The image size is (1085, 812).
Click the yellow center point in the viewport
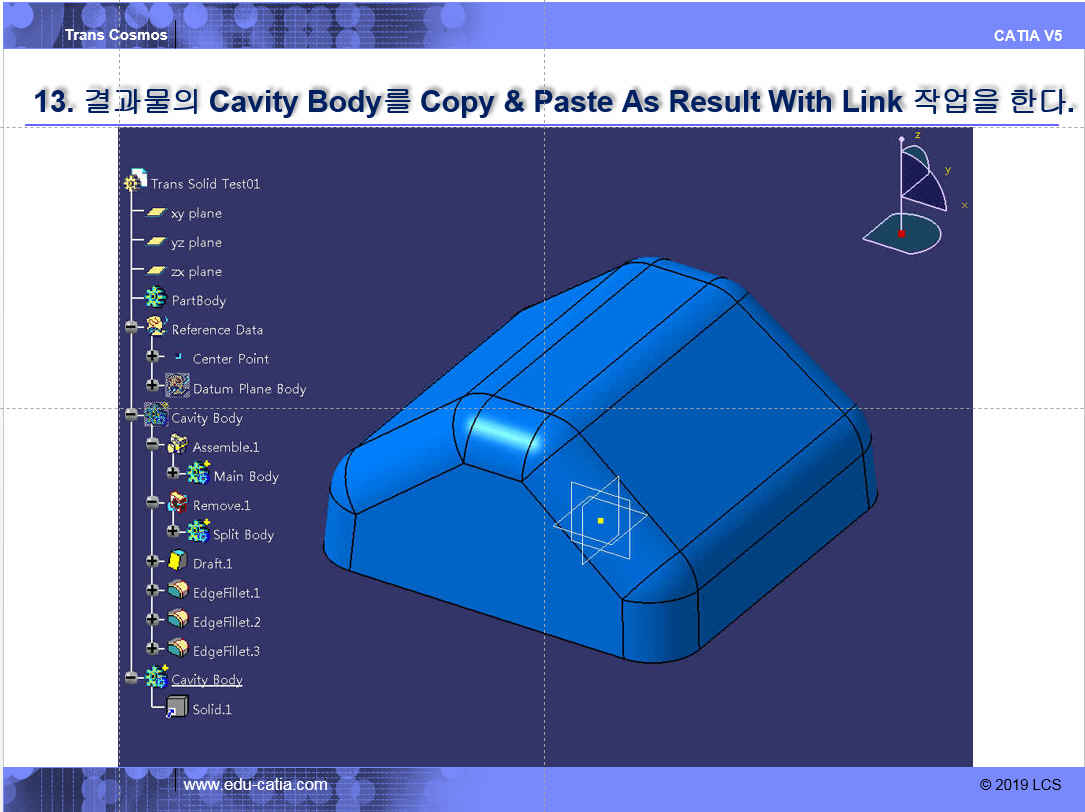point(601,520)
